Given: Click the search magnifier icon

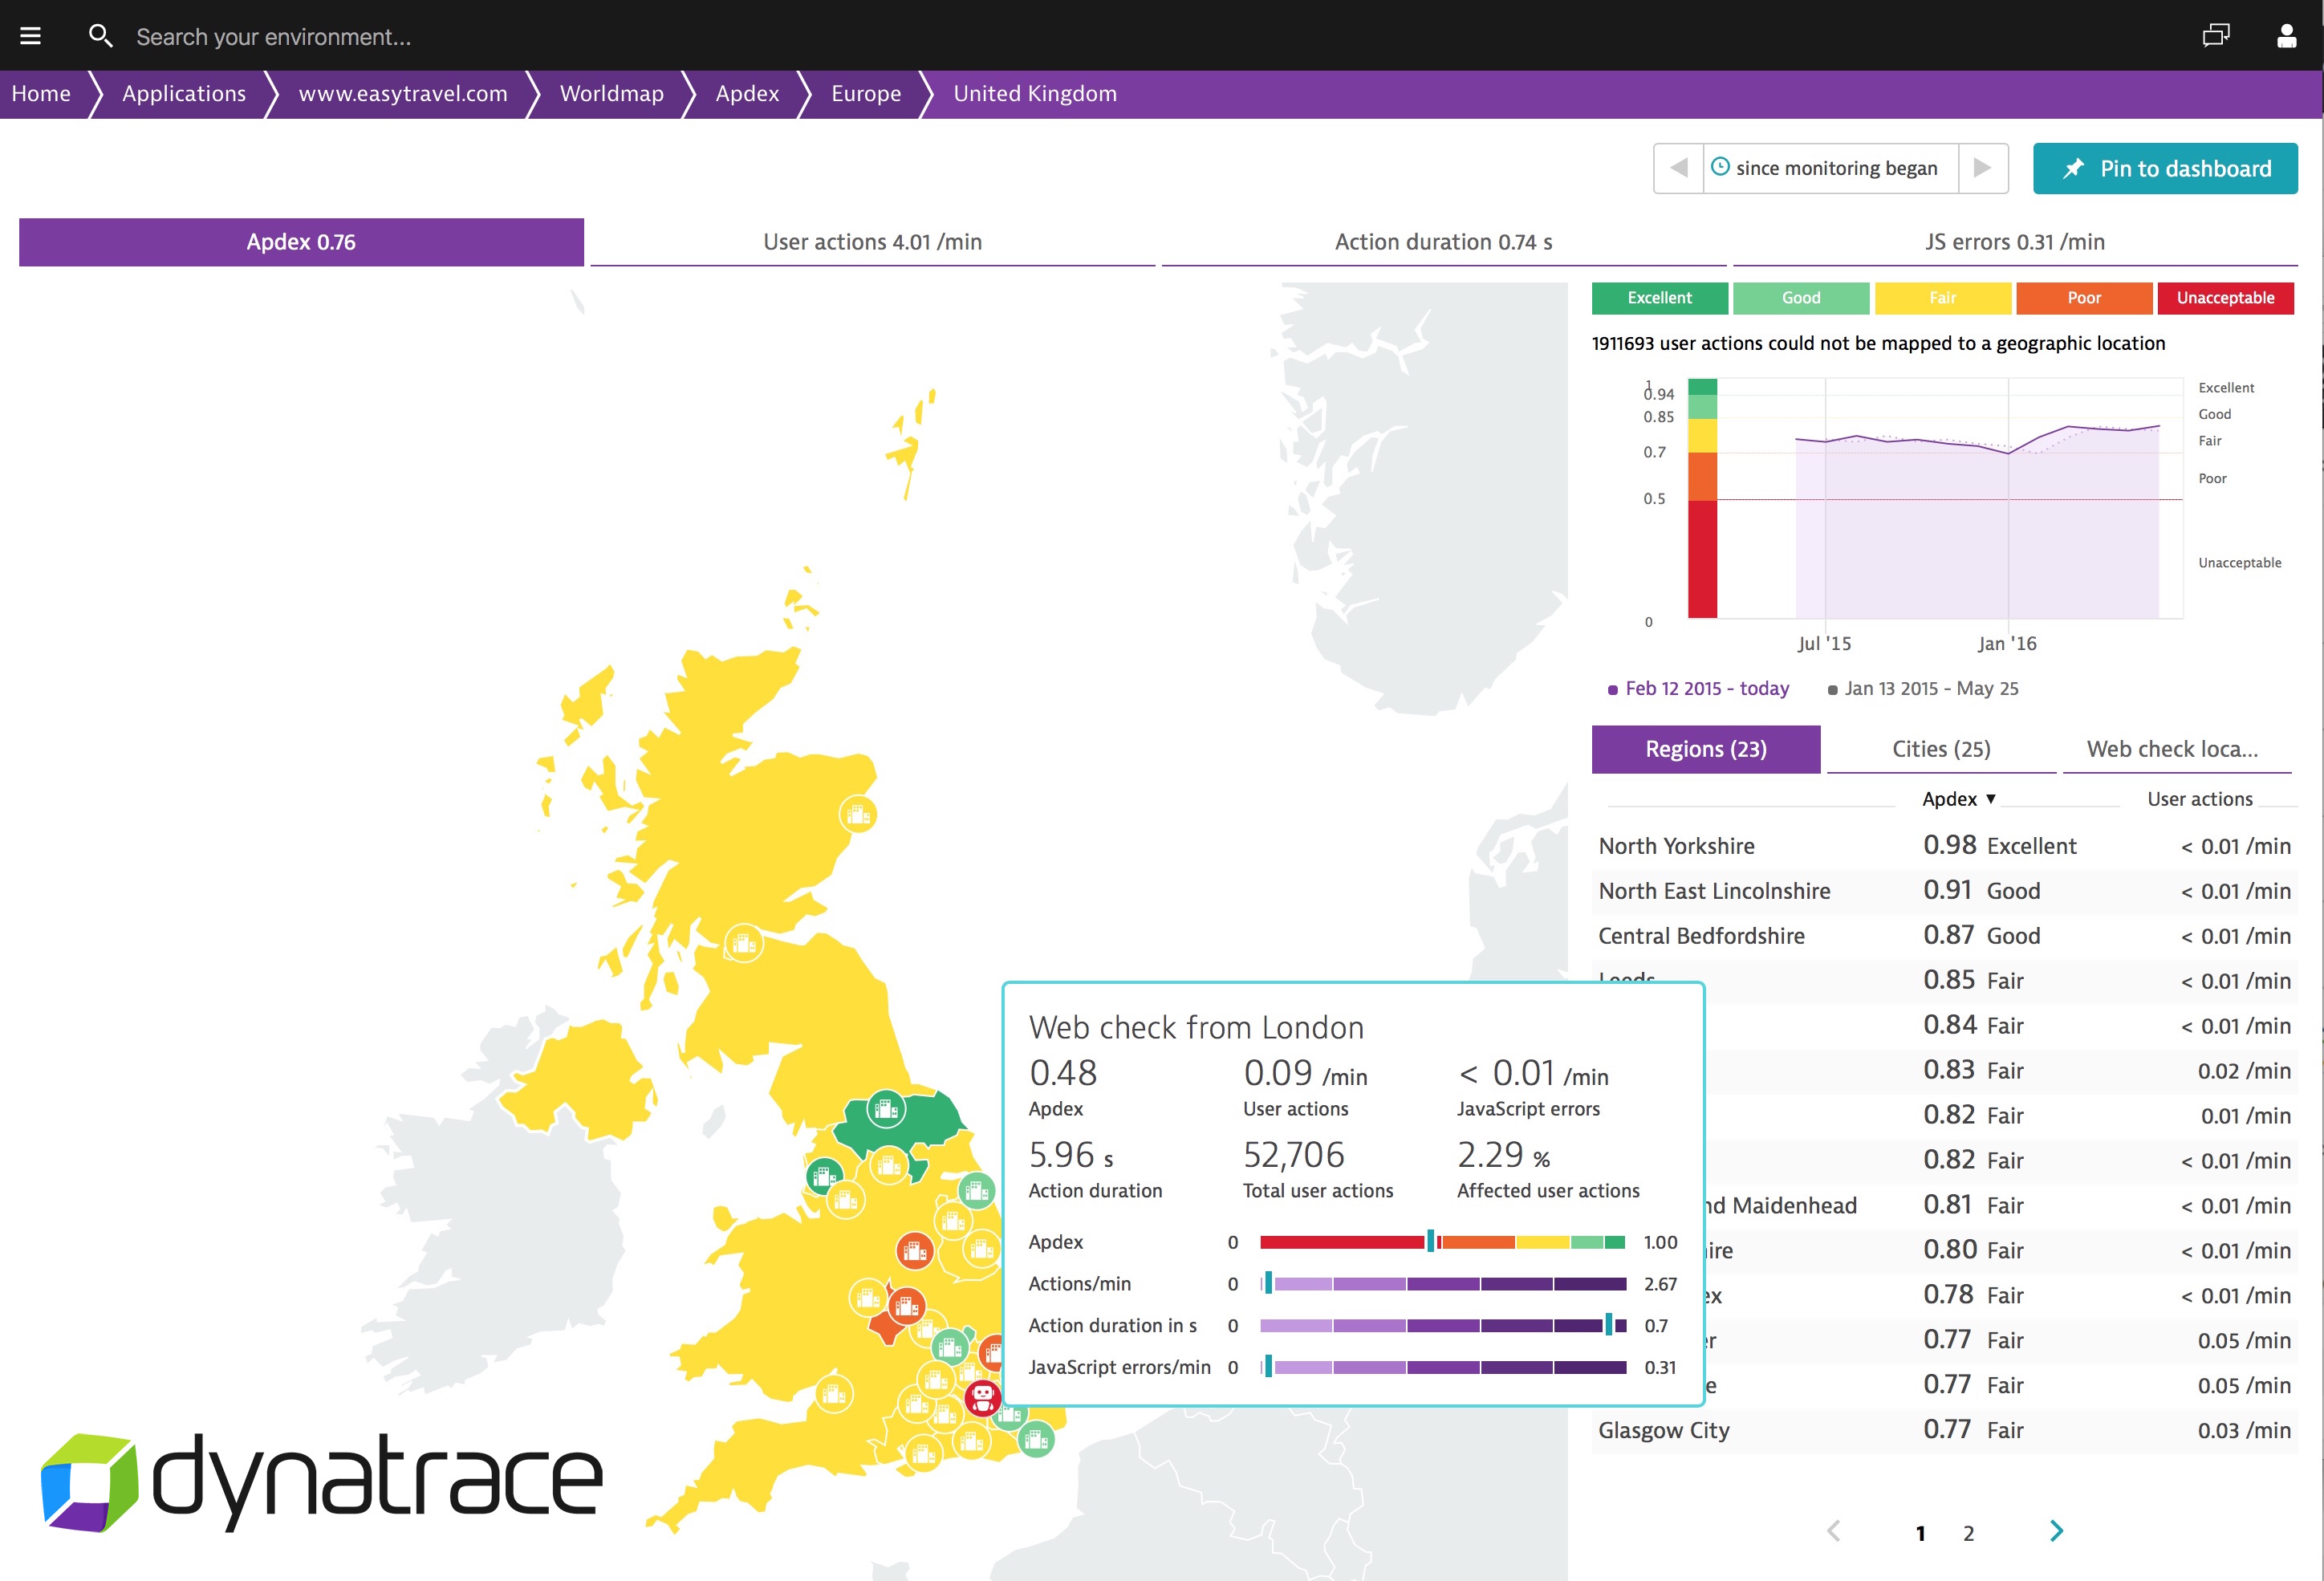Looking at the screenshot, I should coord(100,36).
